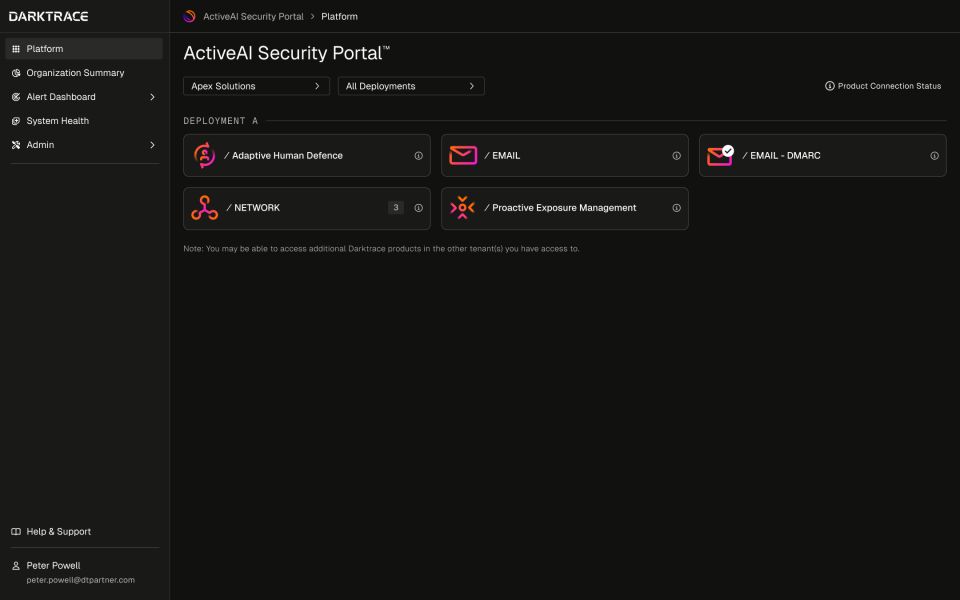The image size is (960, 600).
Task: Select the EMAIL envelope icon
Action: pyautogui.click(x=462, y=155)
